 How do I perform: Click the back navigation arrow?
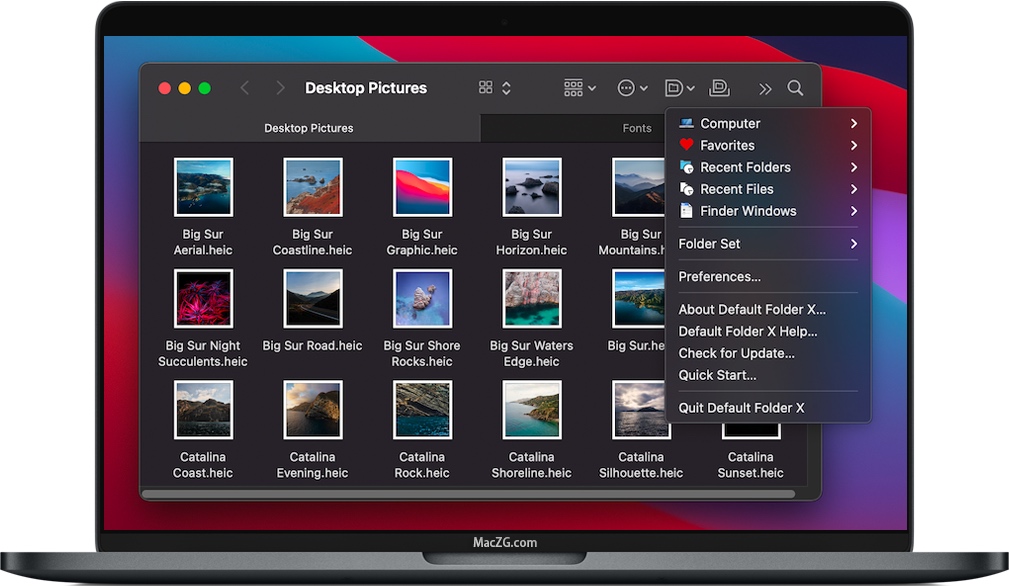[x=245, y=88]
